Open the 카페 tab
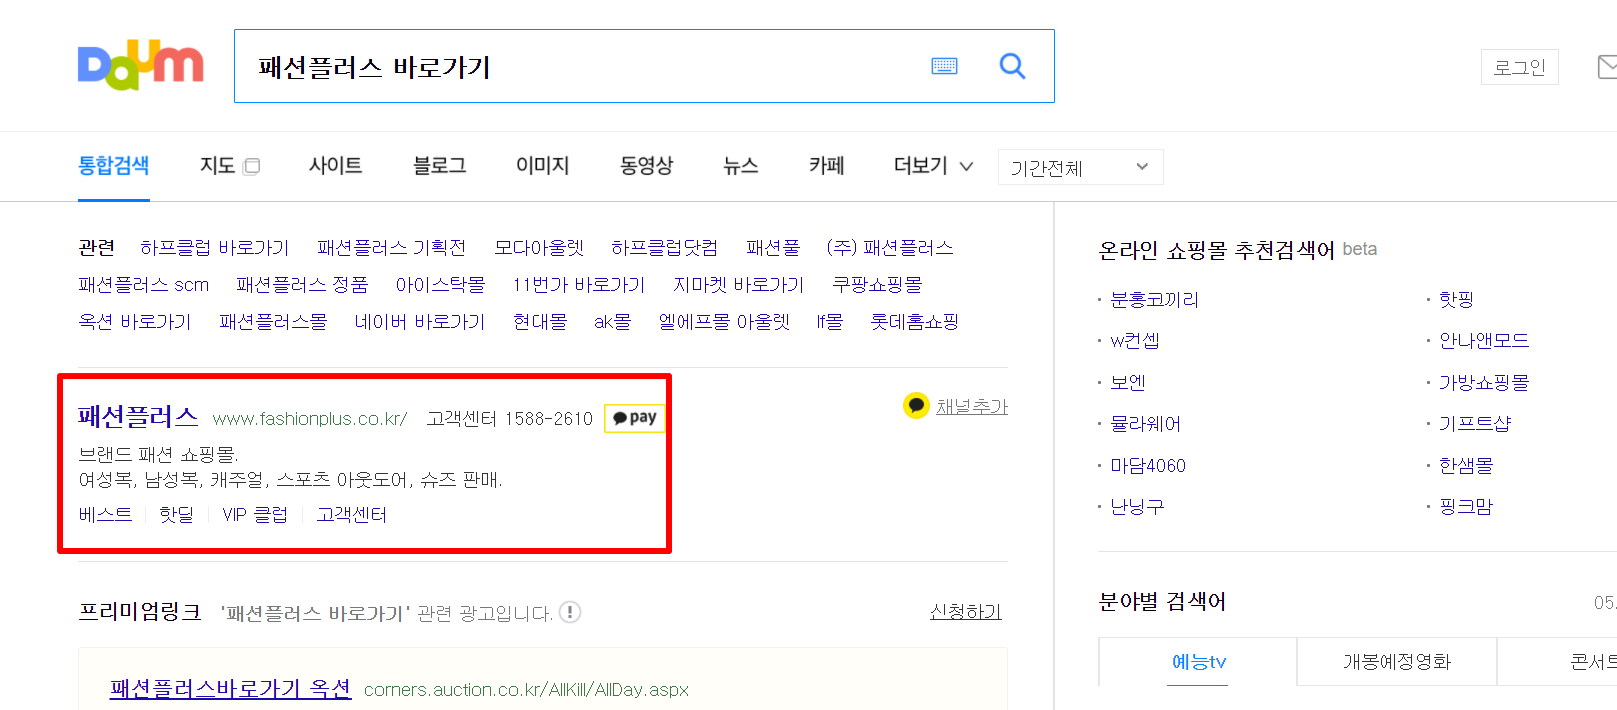The image size is (1617, 710). 826,166
